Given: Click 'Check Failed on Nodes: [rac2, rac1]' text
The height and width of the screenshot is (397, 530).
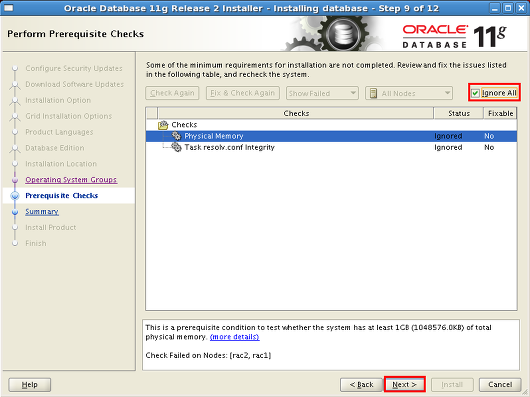Looking at the screenshot, I should (208, 355).
